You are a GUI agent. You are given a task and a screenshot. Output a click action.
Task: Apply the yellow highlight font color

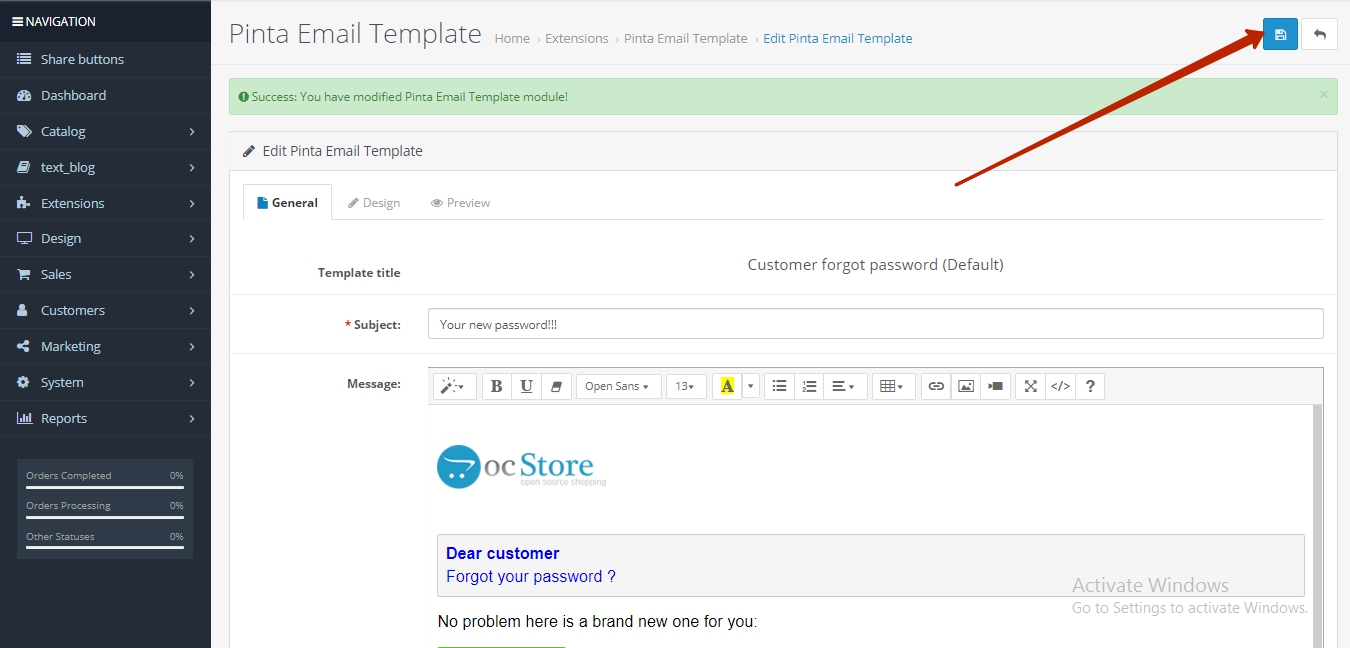727,386
